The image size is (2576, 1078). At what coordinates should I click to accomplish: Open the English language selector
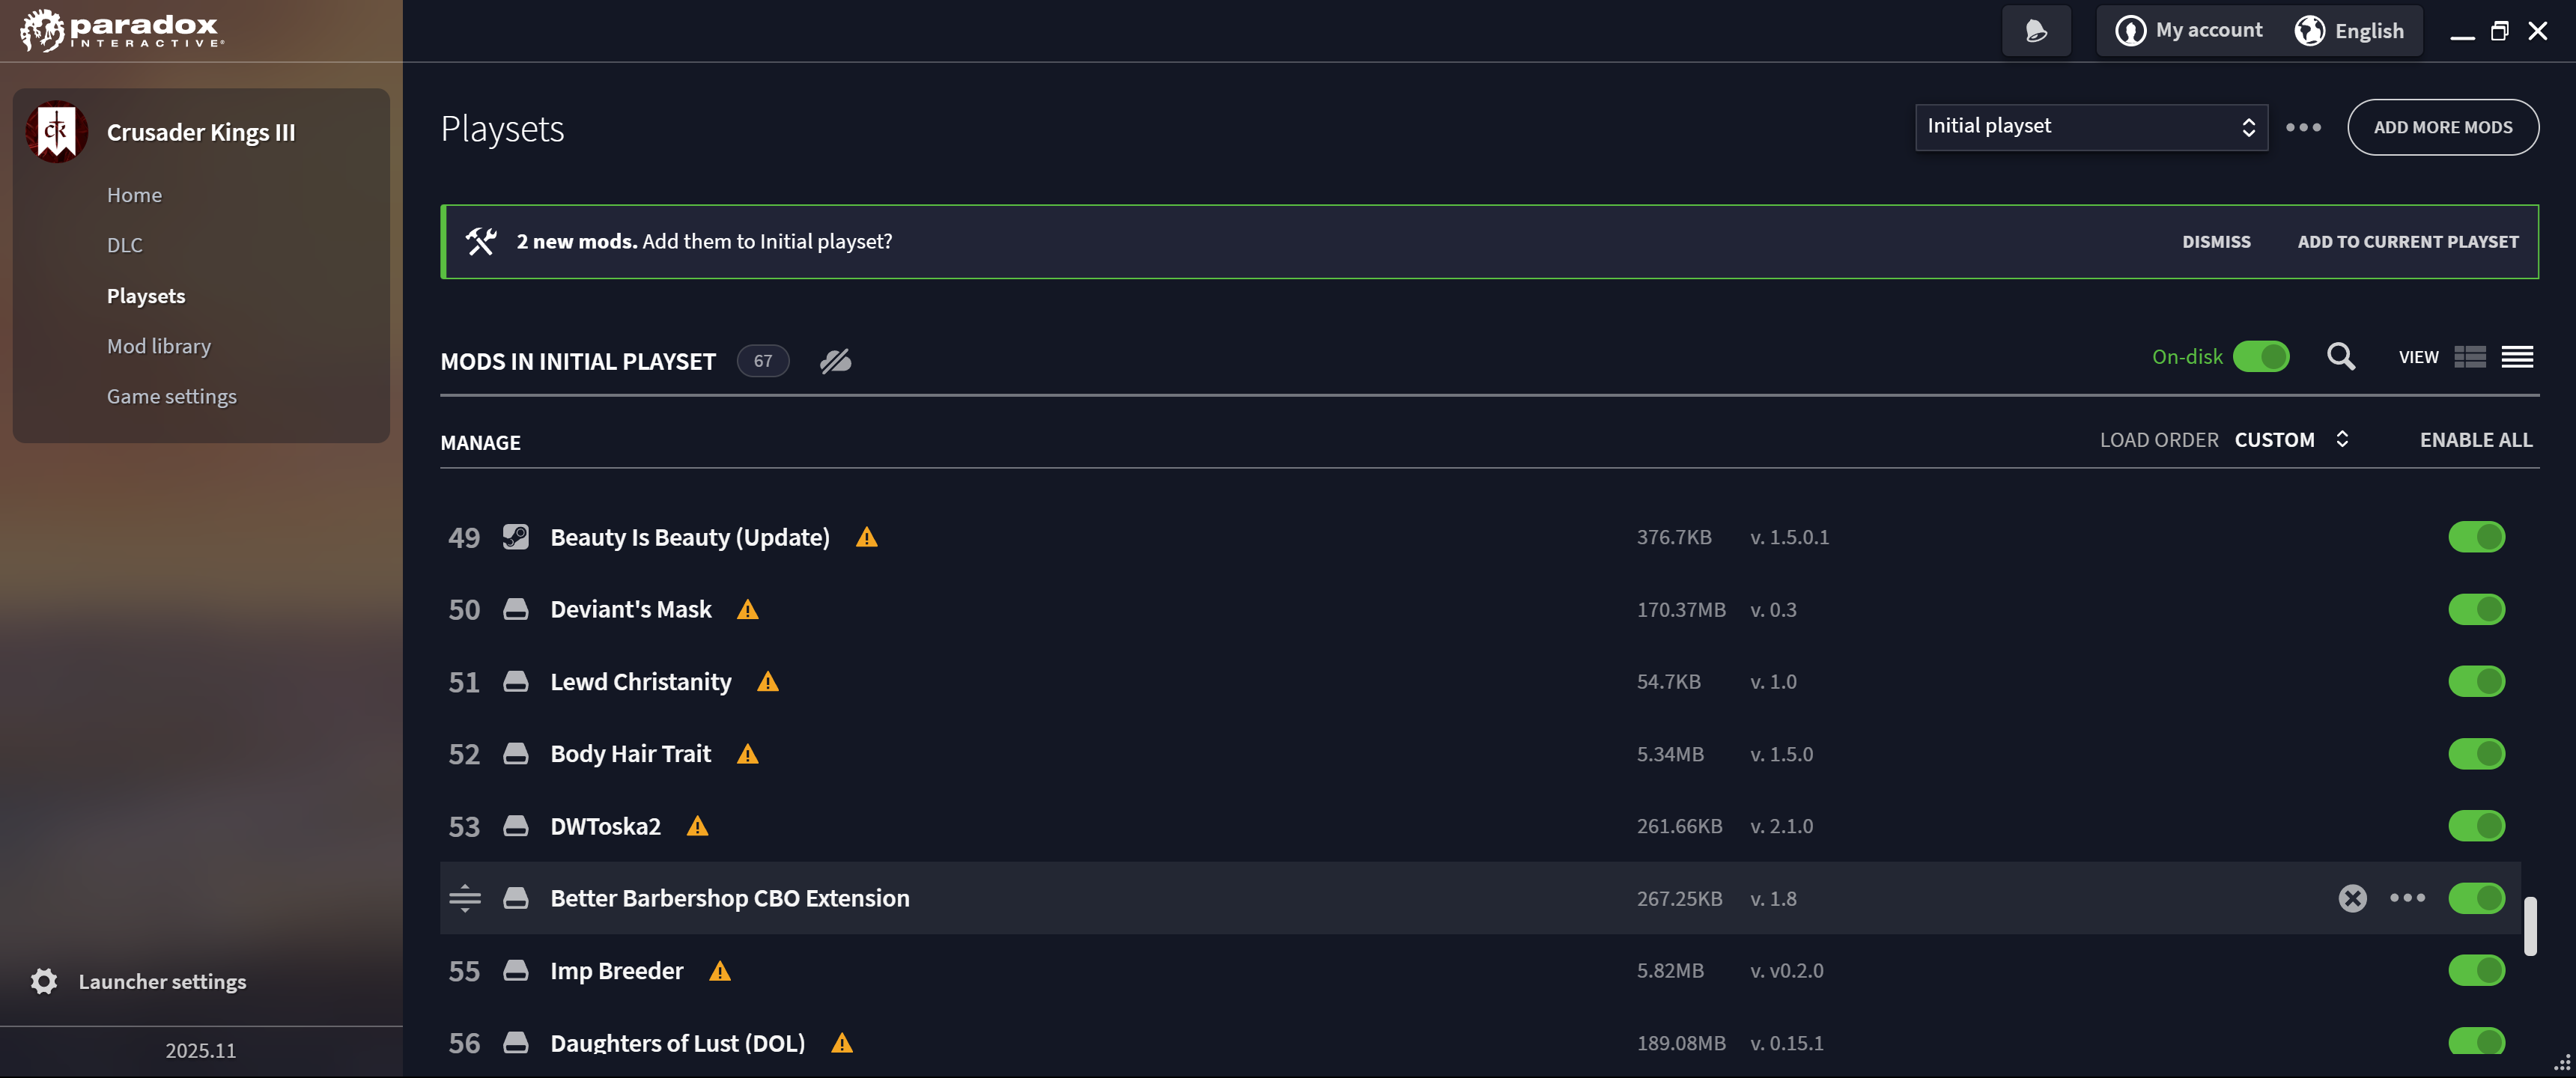pyautogui.click(x=2349, y=31)
